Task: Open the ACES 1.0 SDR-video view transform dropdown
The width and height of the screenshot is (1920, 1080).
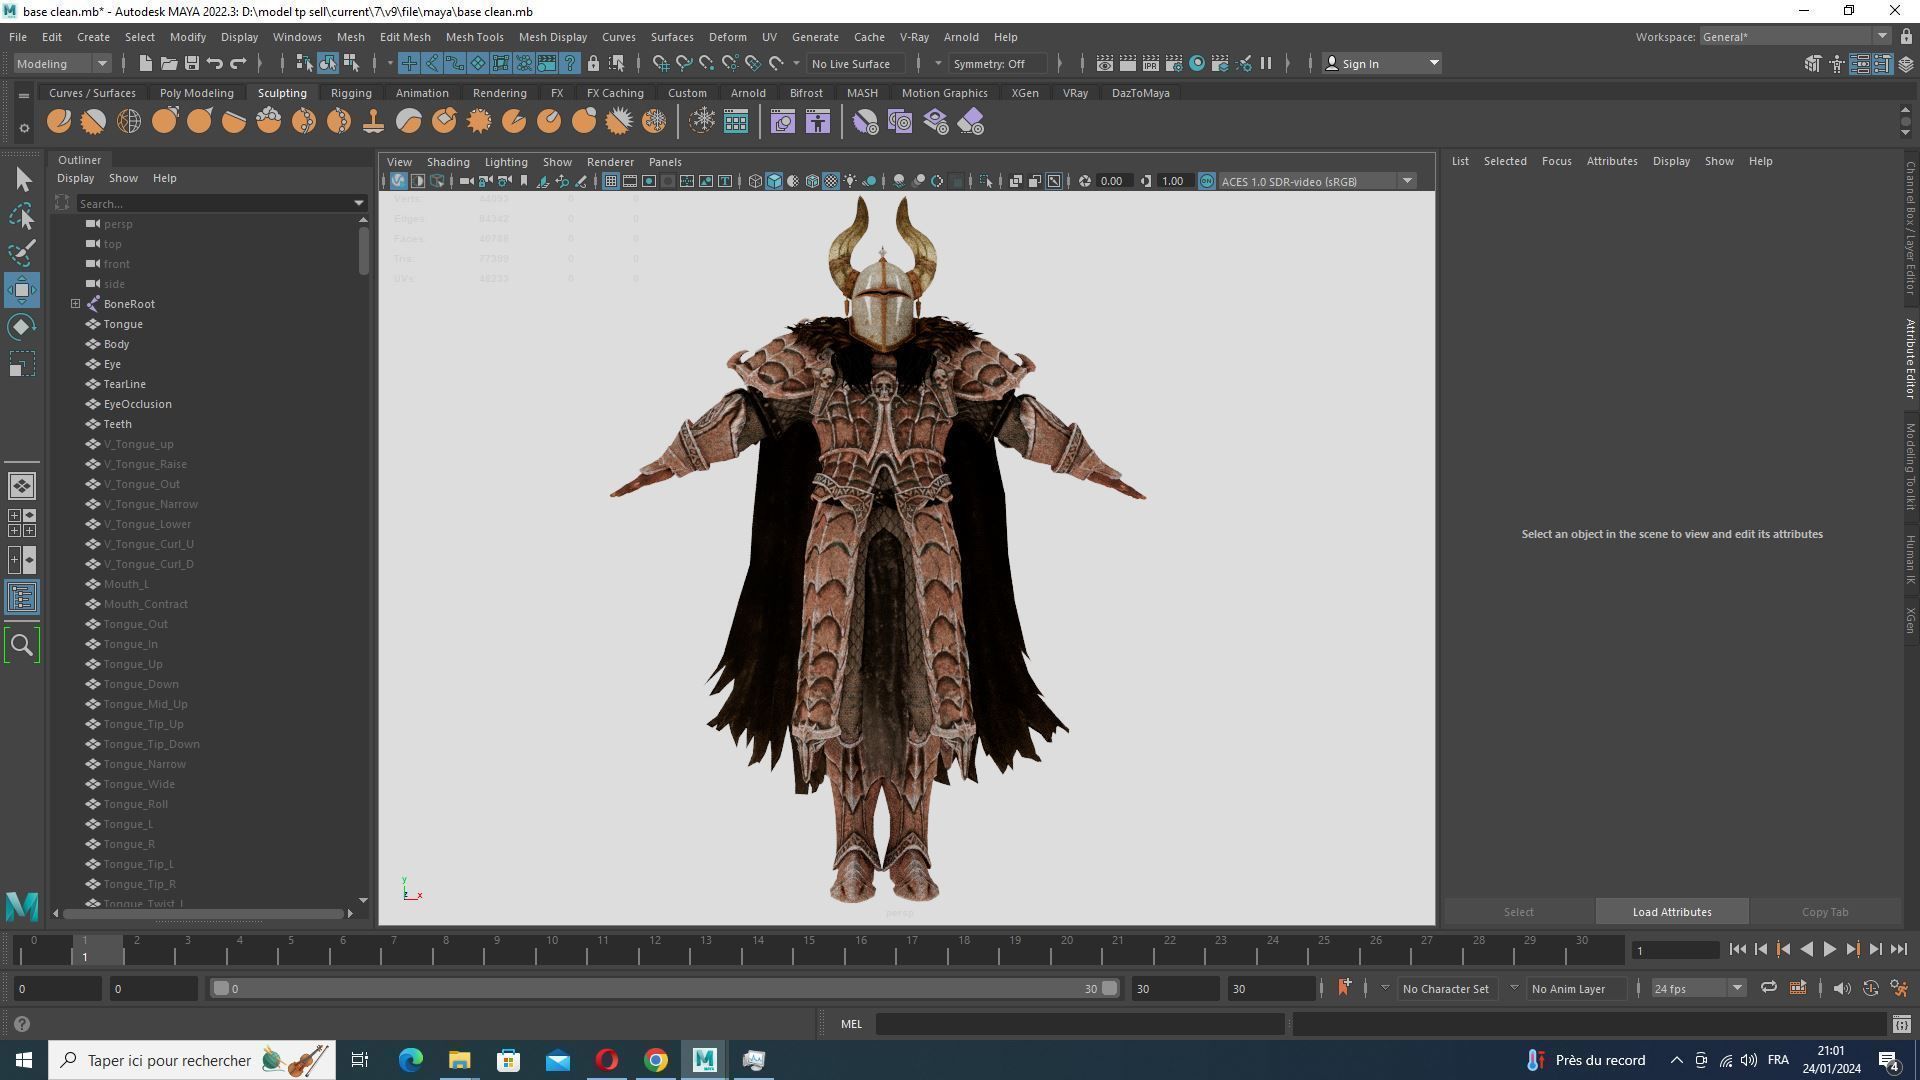Action: pyautogui.click(x=1316, y=181)
